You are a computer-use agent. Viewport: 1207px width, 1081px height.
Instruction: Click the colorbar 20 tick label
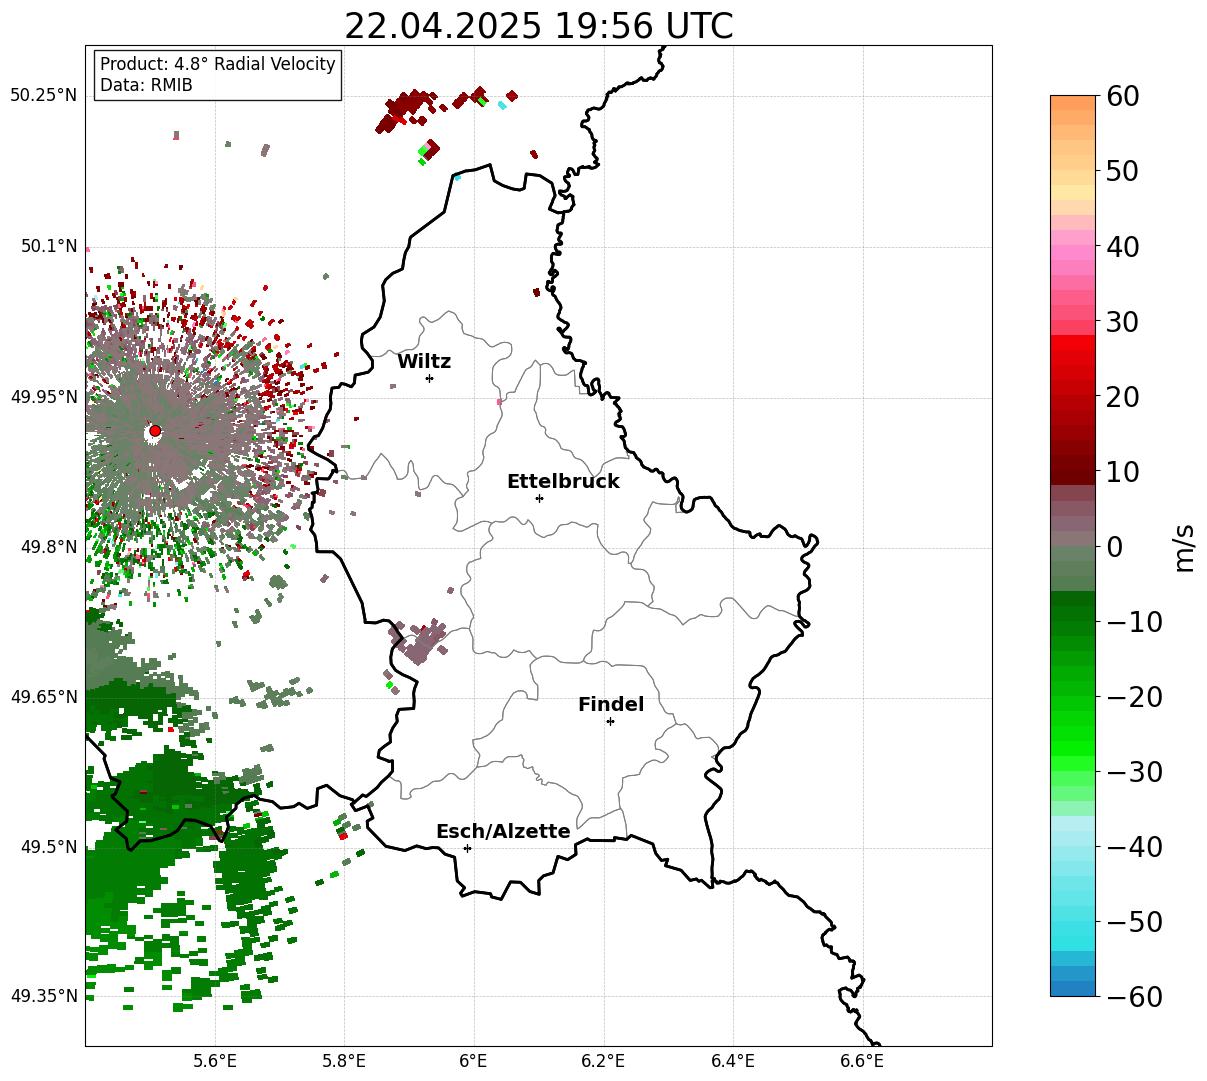point(1121,397)
